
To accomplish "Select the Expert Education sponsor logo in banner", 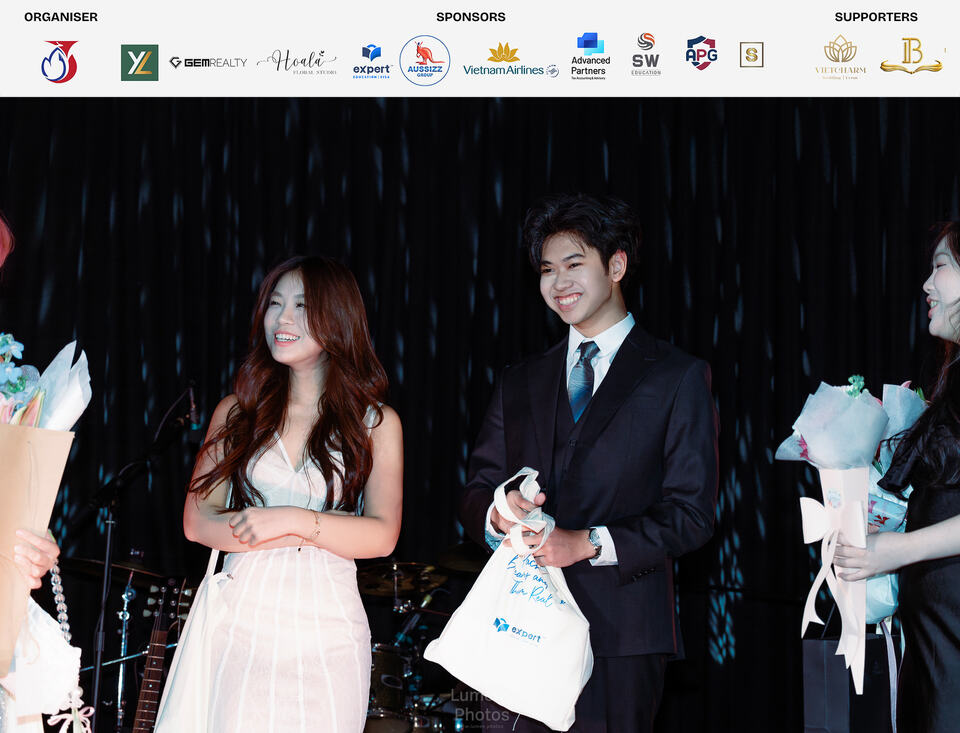I will coord(372,62).
